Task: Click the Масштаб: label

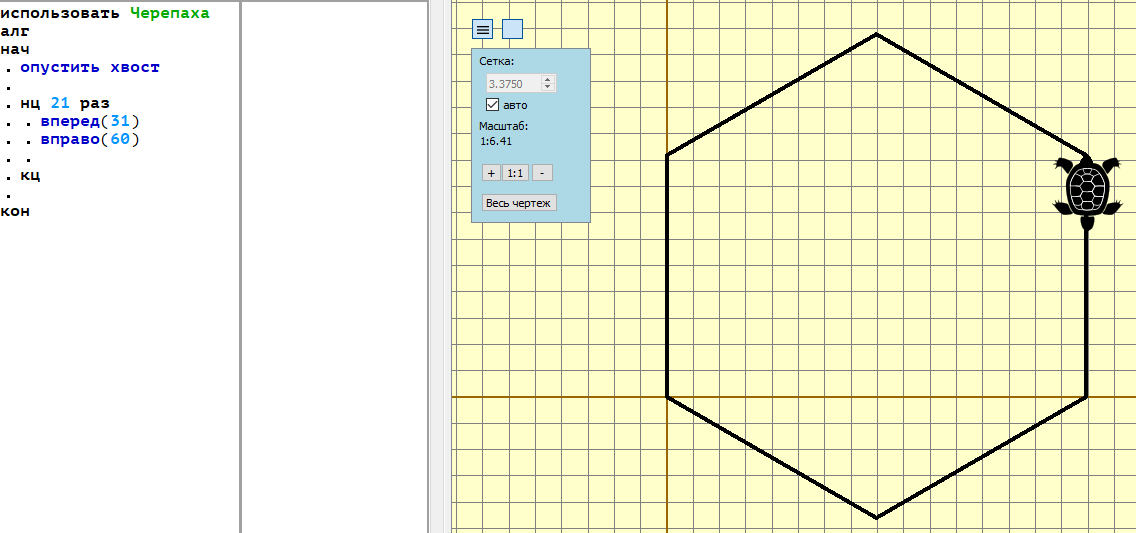Action: 504,126
